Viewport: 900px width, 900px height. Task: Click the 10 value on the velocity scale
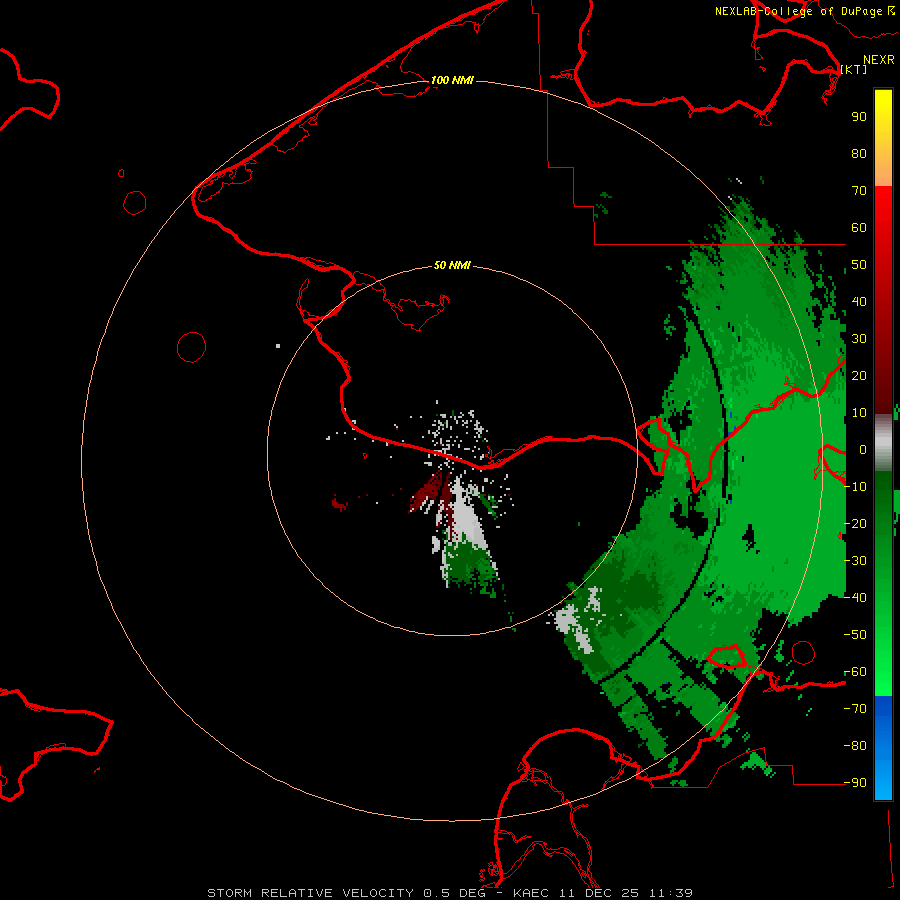[859, 413]
